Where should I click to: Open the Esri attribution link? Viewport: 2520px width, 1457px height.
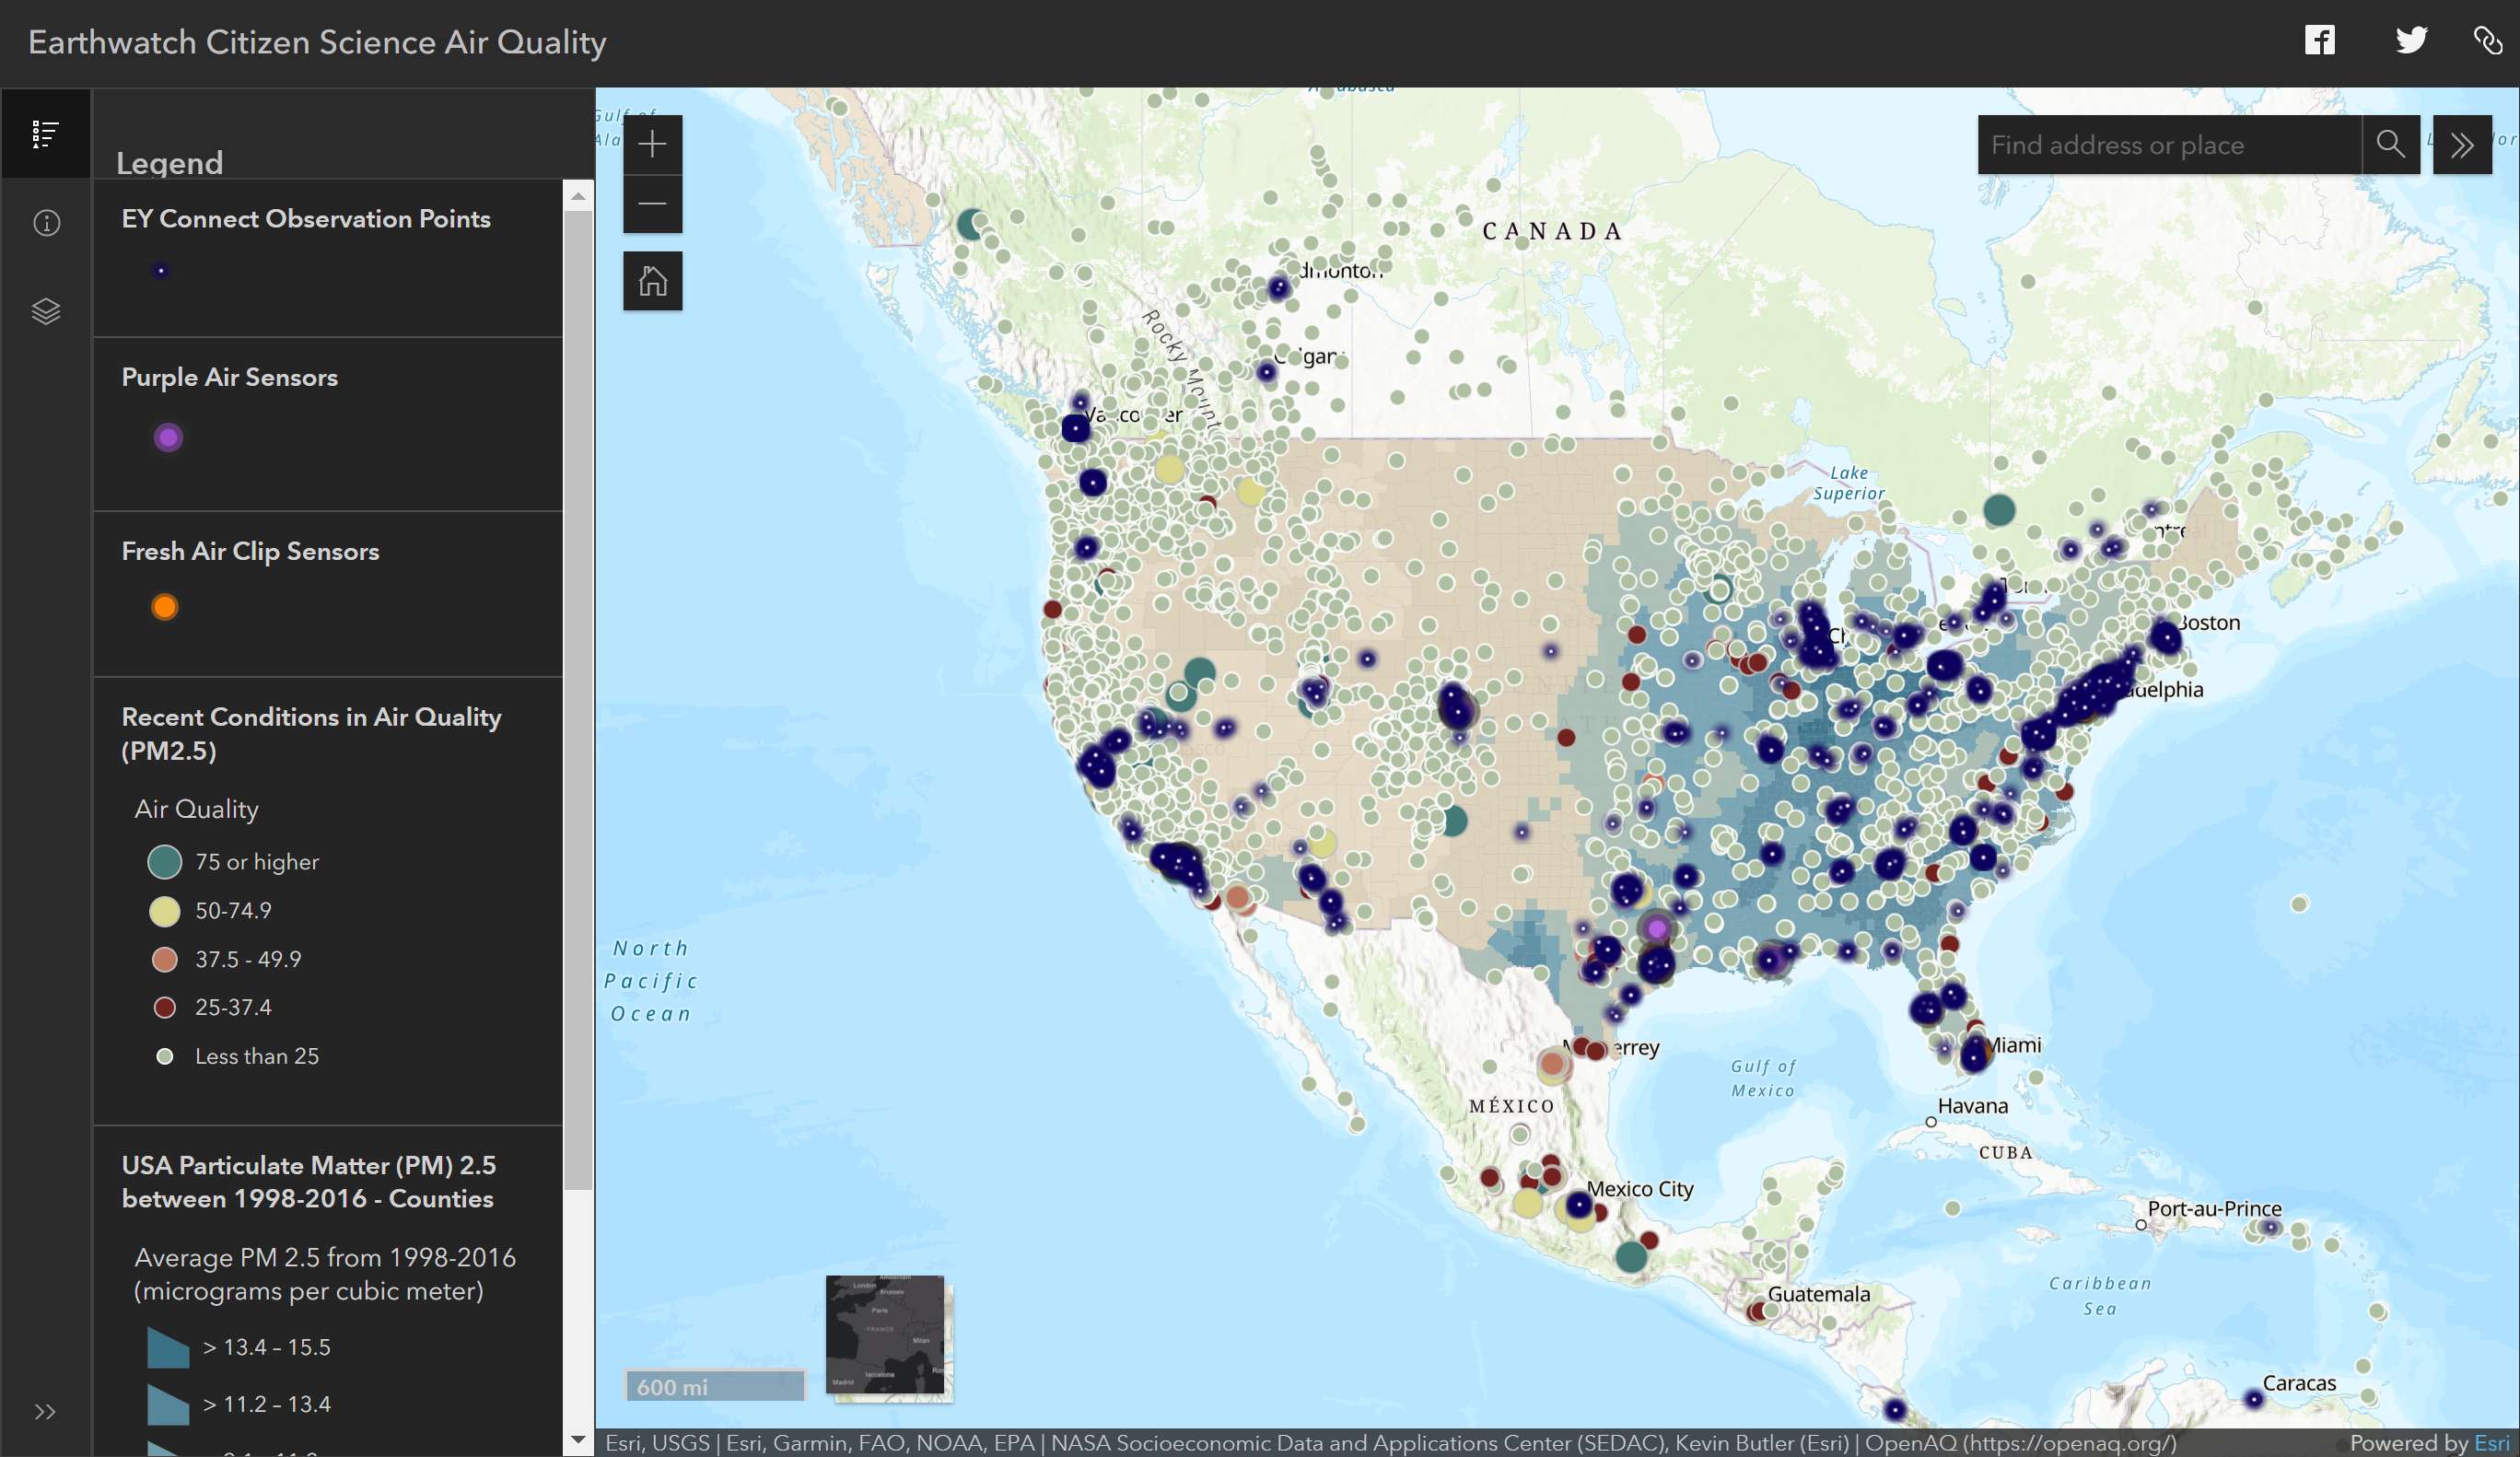(2489, 1443)
